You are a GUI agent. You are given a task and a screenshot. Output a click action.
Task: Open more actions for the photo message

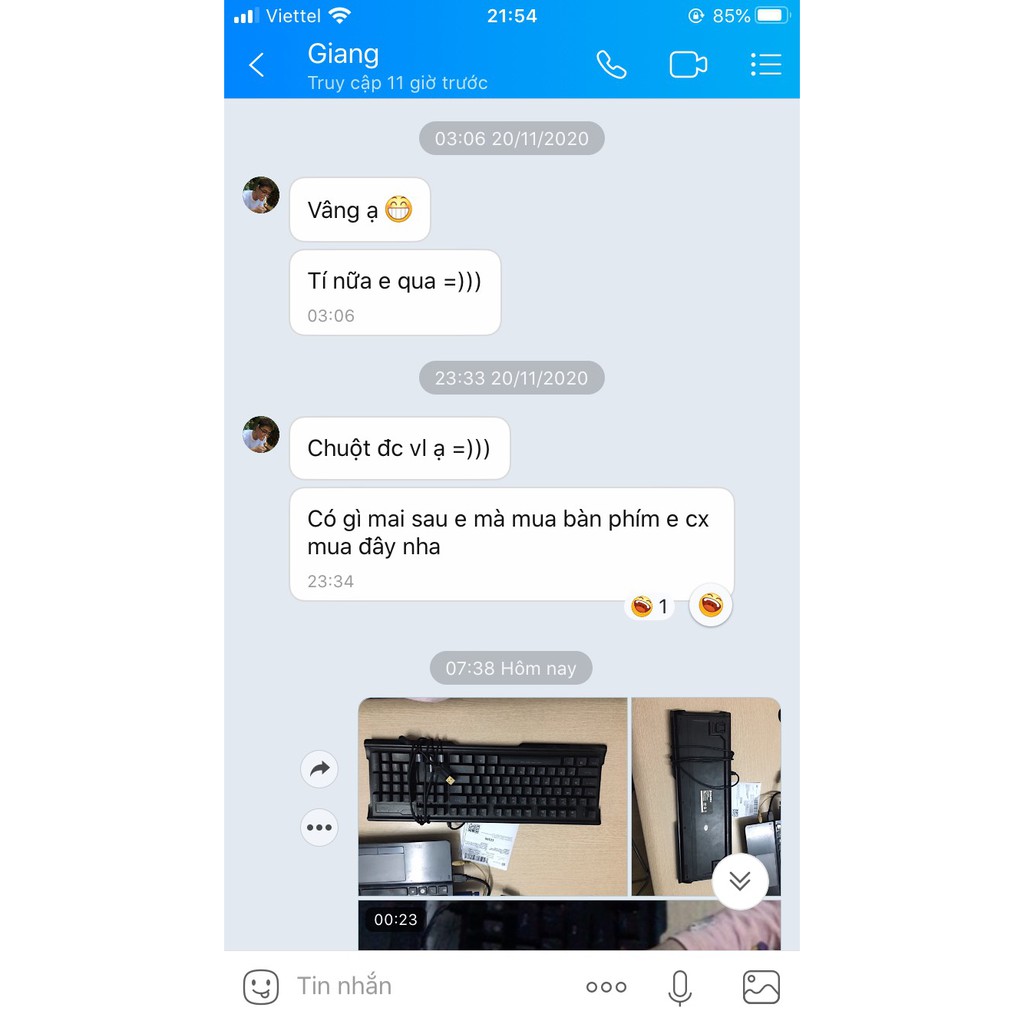[319, 827]
